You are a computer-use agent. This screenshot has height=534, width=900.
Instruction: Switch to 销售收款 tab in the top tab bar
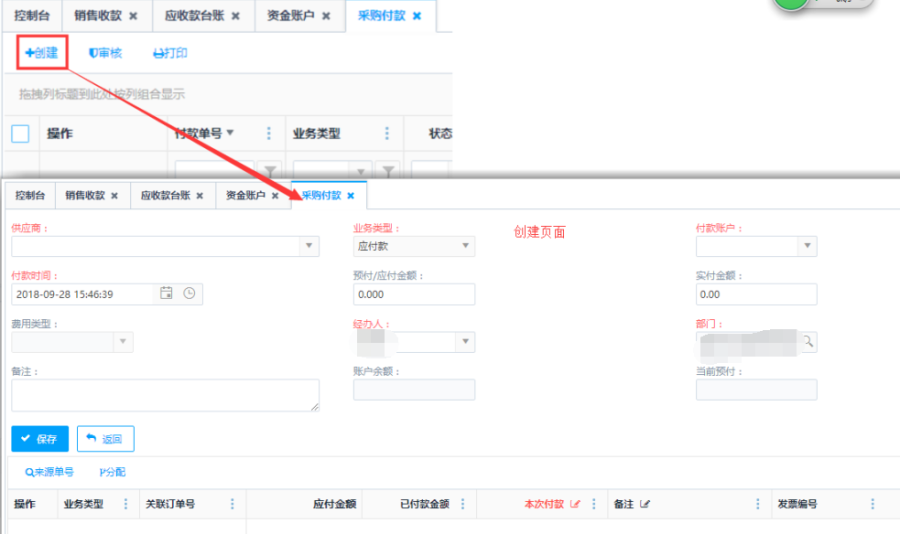(105, 16)
